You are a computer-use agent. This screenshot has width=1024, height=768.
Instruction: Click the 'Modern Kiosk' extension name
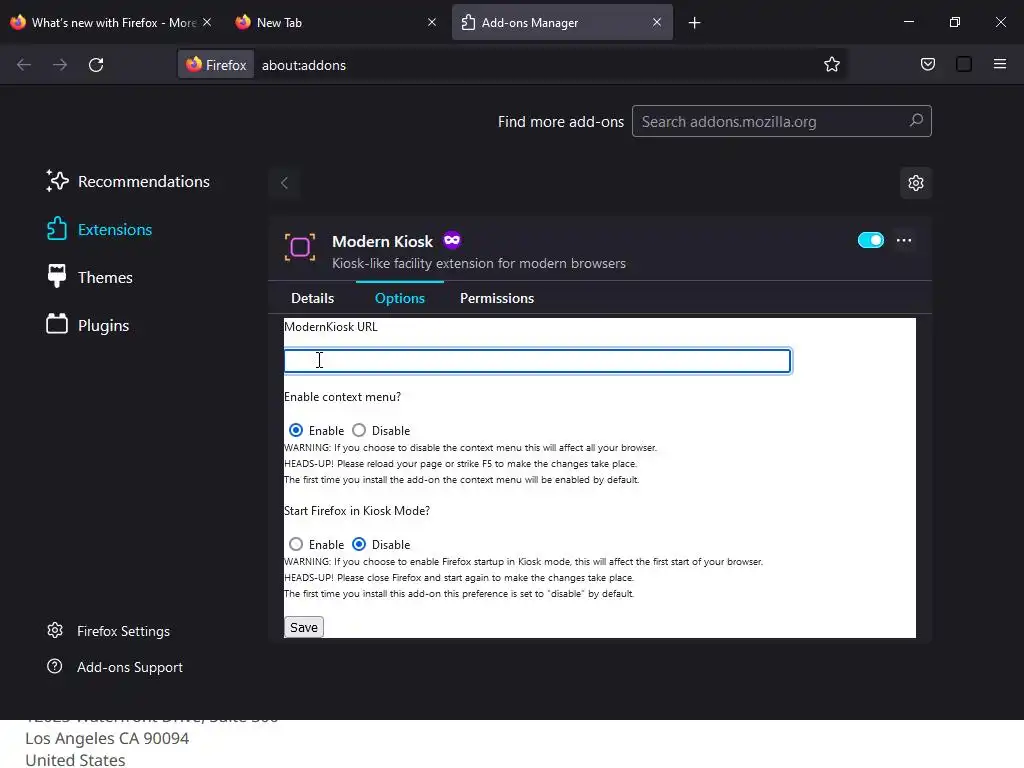pyautogui.click(x=382, y=241)
